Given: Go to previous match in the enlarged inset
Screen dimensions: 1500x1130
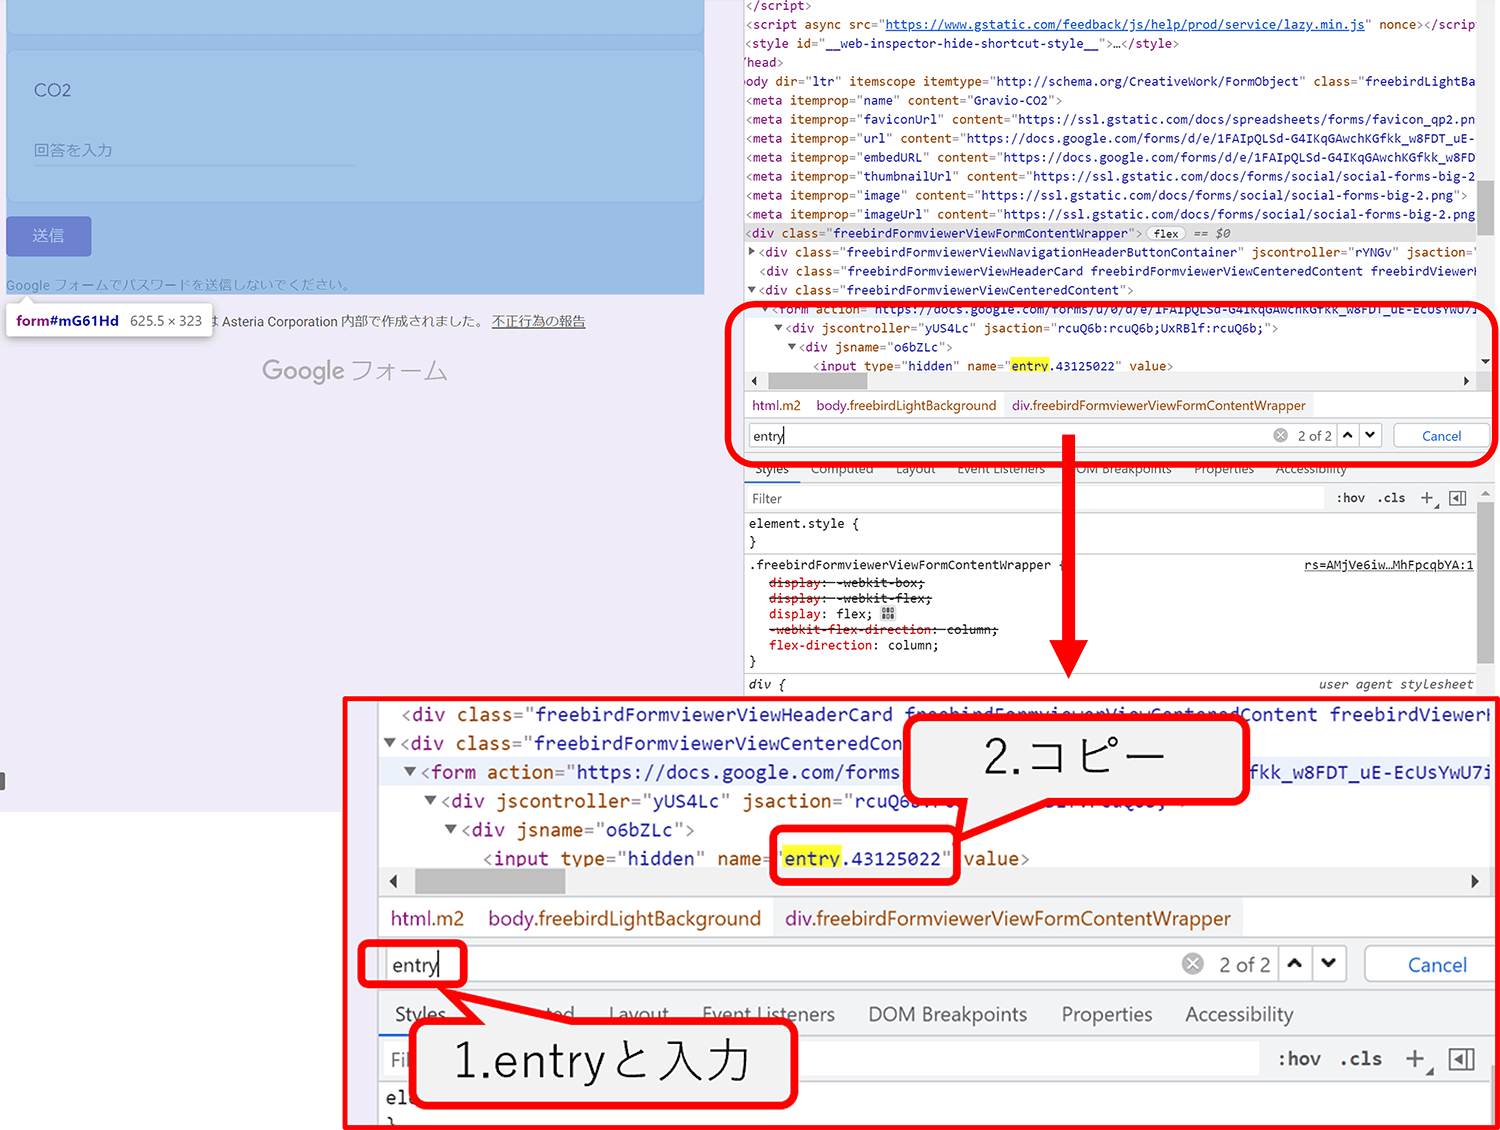Looking at the screenshot, I should (1295, 964).
